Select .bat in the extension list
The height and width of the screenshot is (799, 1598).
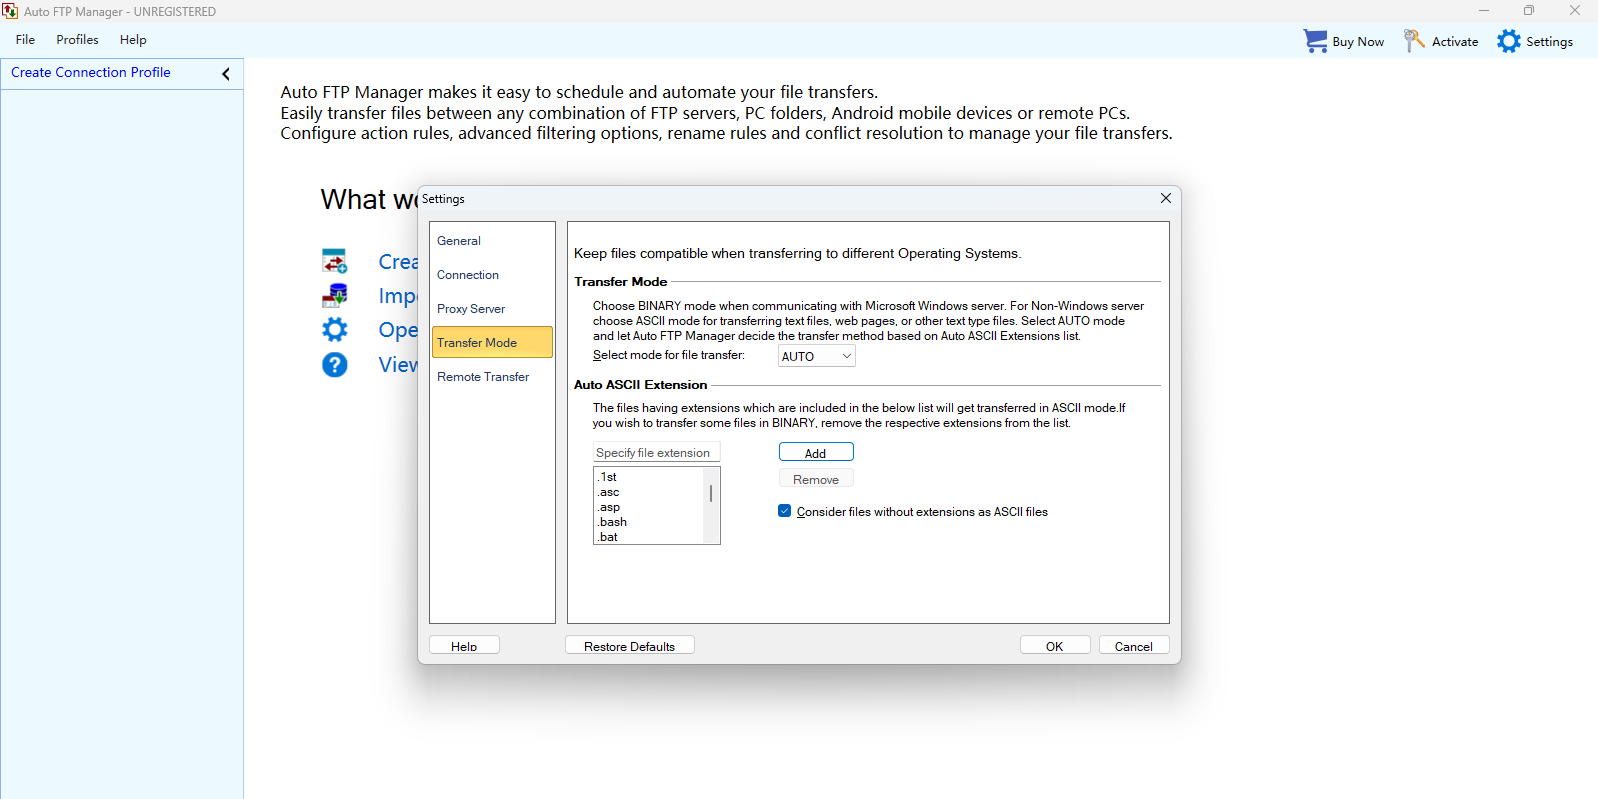tap(648, 537)
